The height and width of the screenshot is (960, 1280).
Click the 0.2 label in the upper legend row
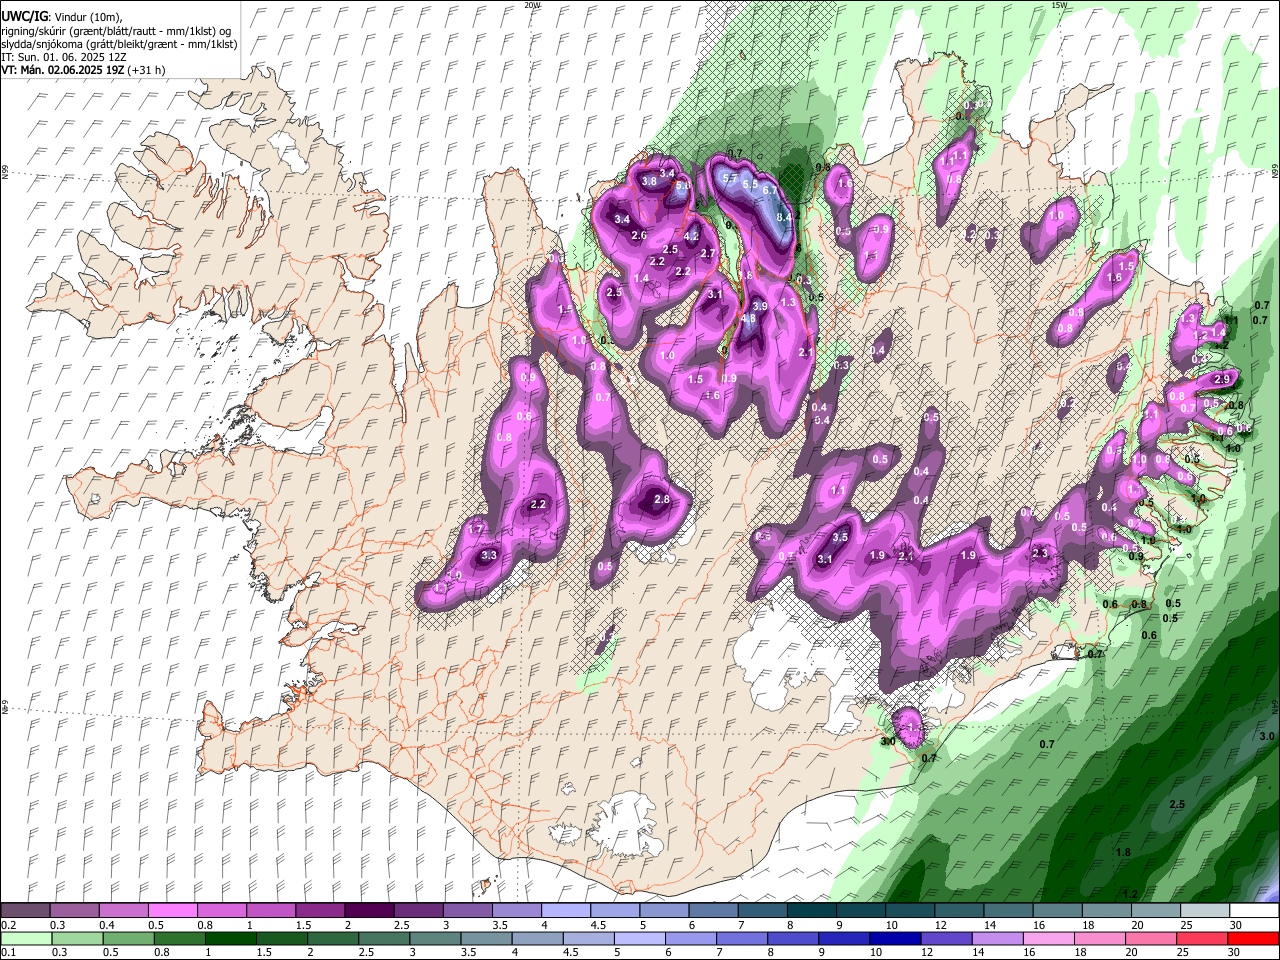[x=8, y=925]
